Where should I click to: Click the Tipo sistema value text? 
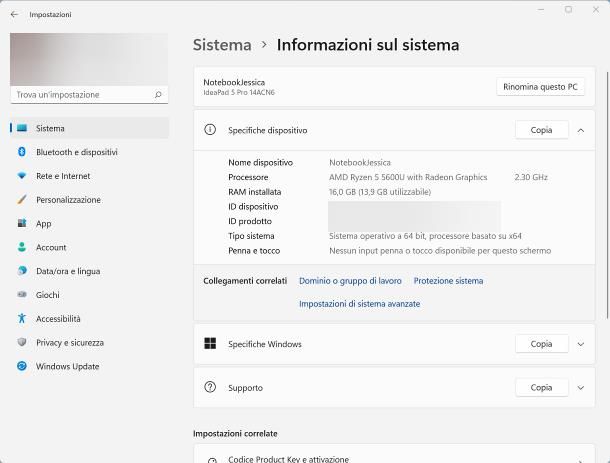425,236
